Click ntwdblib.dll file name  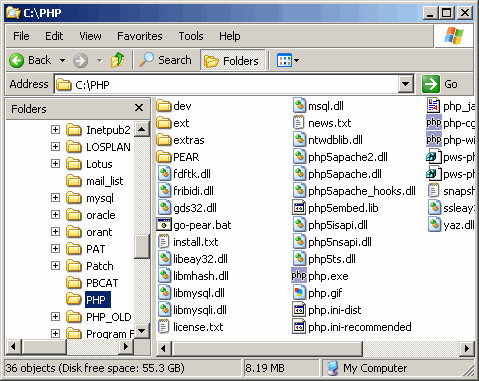click(335, 140)
